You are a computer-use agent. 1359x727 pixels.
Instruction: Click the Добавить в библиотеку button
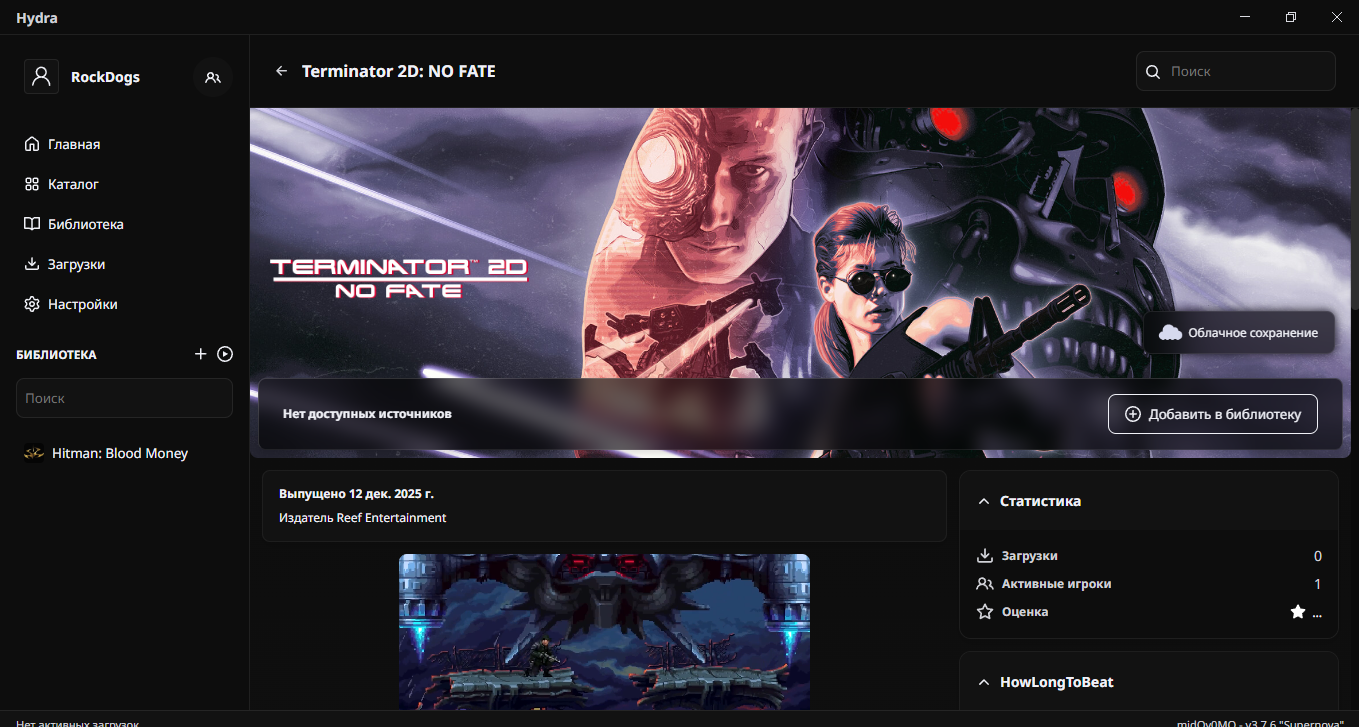[1212, 414]
